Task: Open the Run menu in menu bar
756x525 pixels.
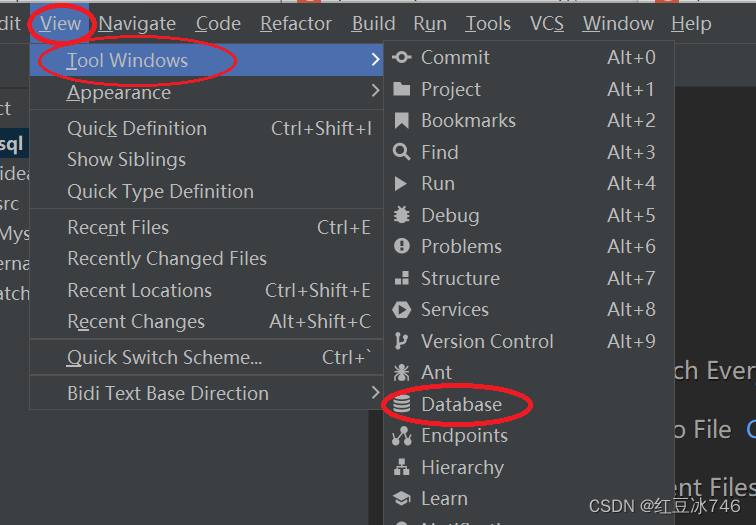Action: click(430, 24)
